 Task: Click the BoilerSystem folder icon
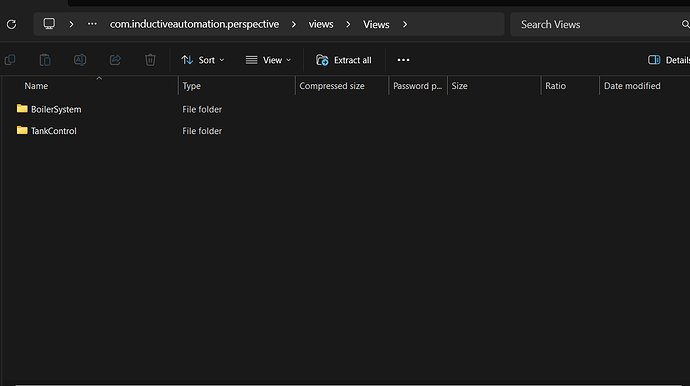tap(22, 108)
